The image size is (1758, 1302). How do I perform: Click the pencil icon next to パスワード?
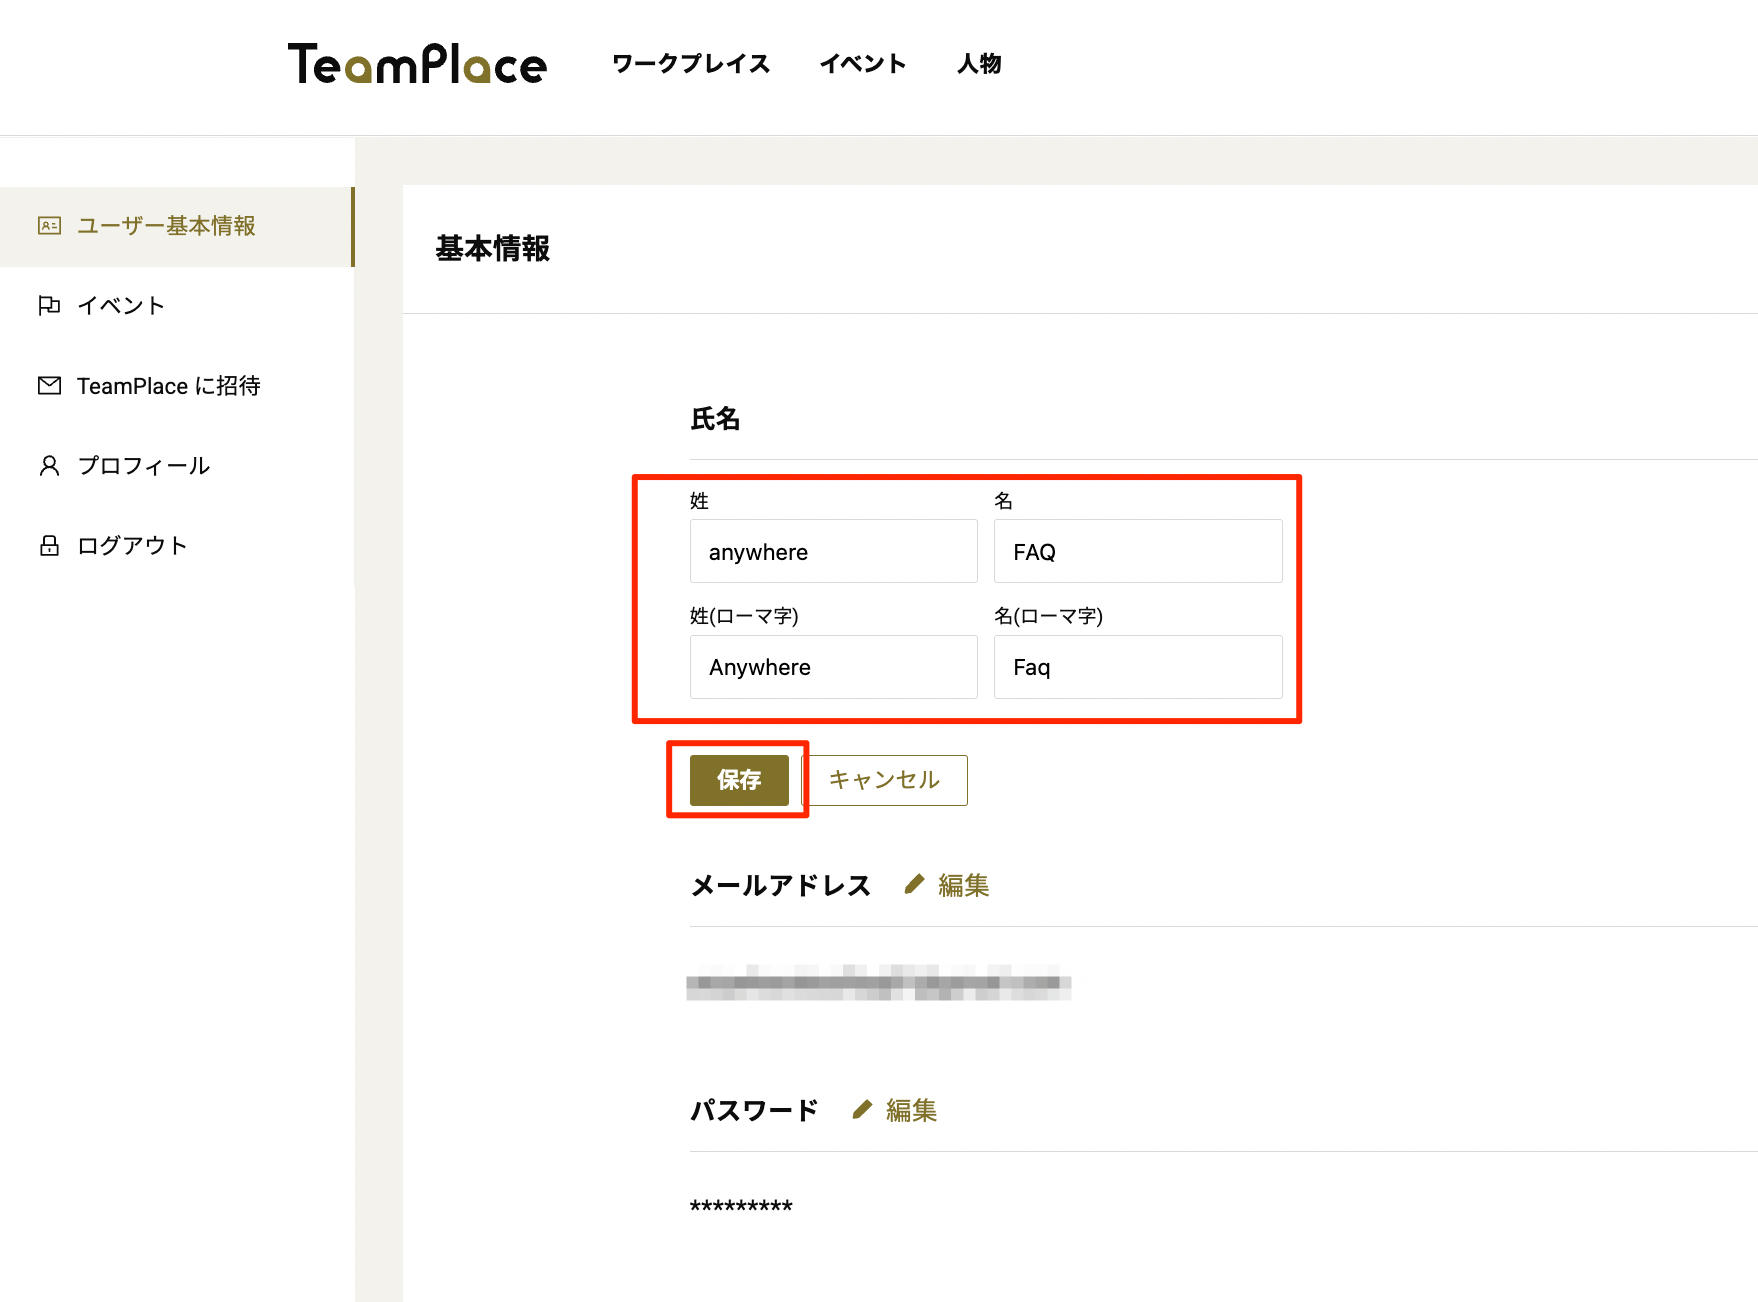[862, 1109]
